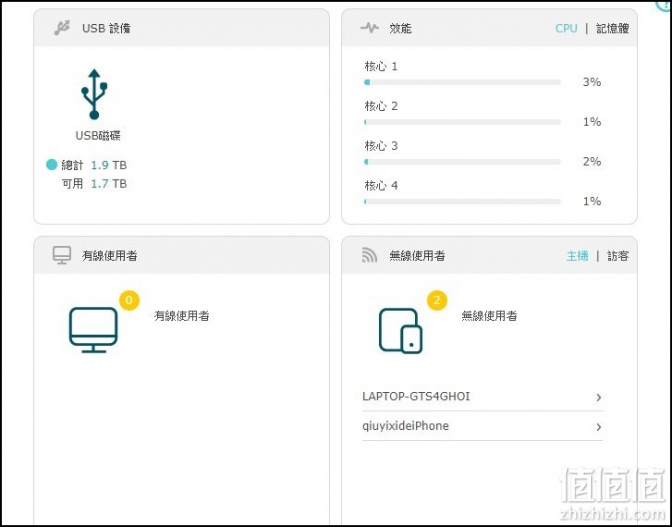The width and height of the screenshot is (672, 527).
Task: Click the wireless devices tablet-phone icon
Action: pyautogui.click(x=400, y=331)
